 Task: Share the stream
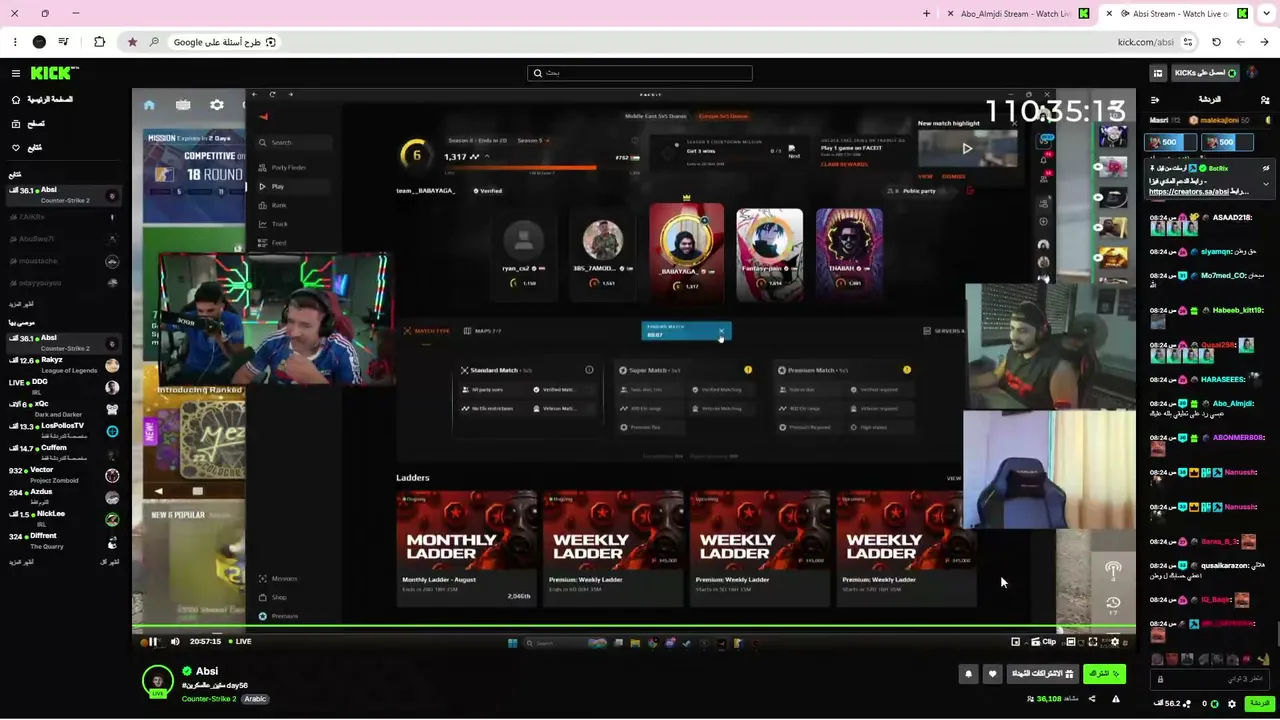(1091, 699)
